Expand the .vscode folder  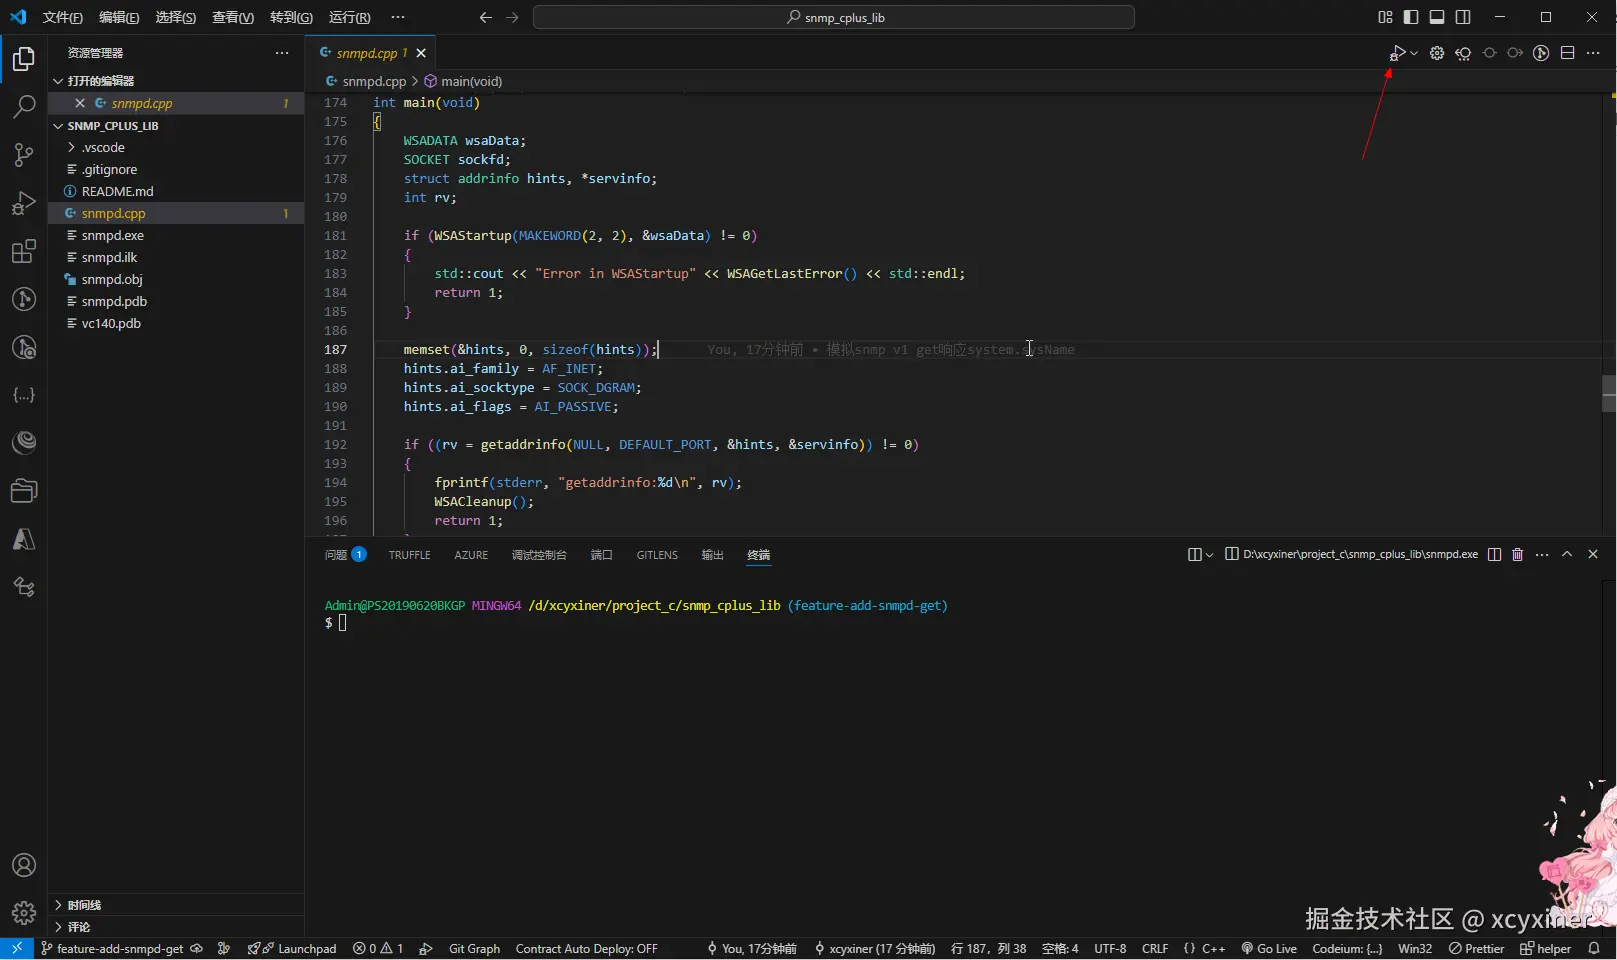[103, 147]
